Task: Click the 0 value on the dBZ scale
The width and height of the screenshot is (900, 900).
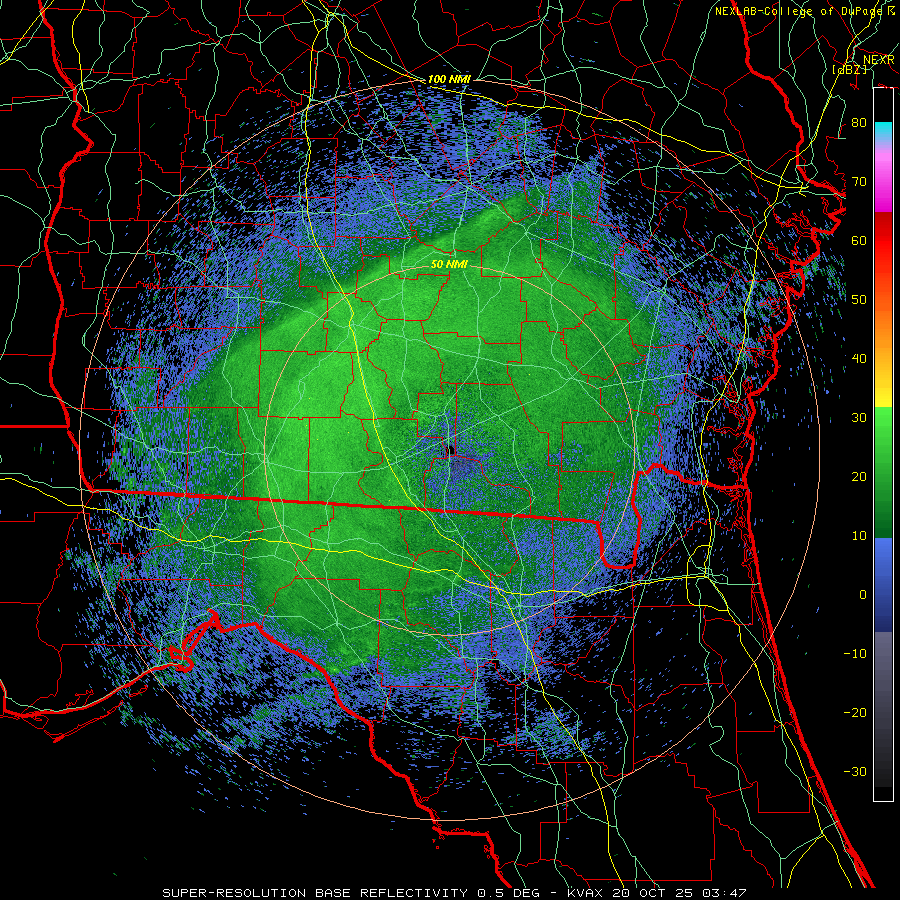Action: (863, 595)
